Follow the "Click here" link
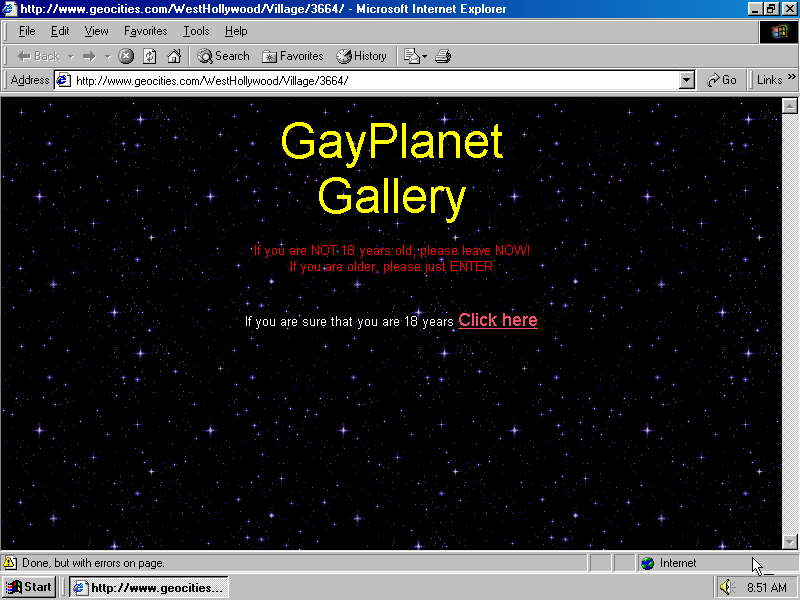800x600 pixels. (x=497, y=320)
